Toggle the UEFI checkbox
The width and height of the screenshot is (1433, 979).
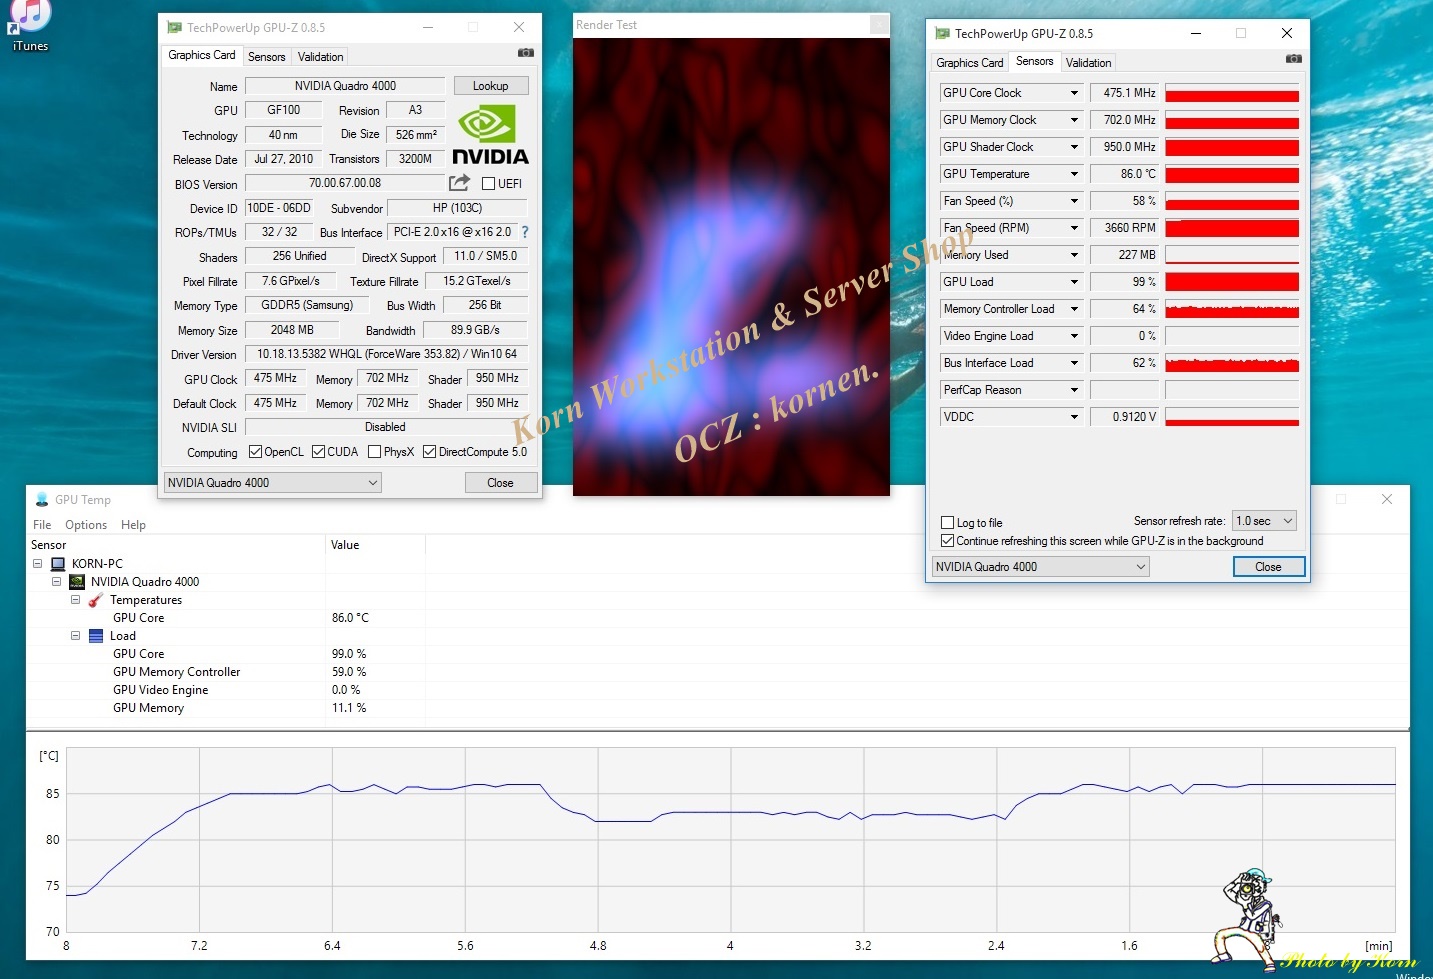[489, 184]
